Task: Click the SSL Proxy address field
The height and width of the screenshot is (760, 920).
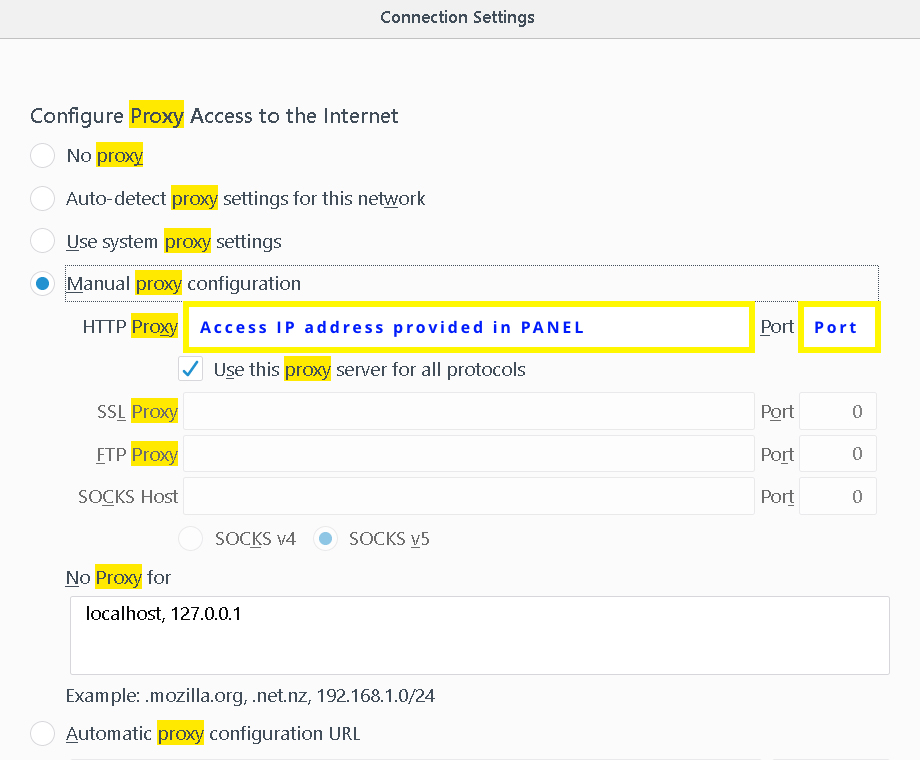Action: pos(469,411)
